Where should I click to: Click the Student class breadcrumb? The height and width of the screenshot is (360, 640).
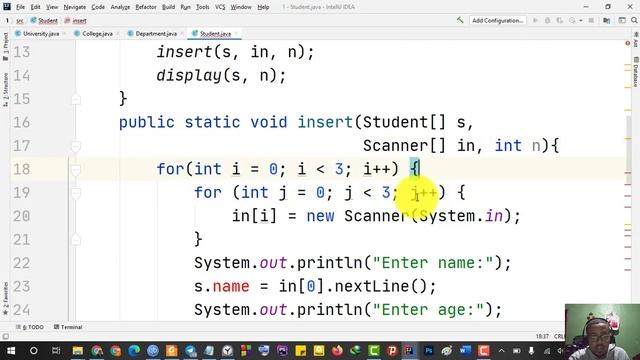coord(44,20)
